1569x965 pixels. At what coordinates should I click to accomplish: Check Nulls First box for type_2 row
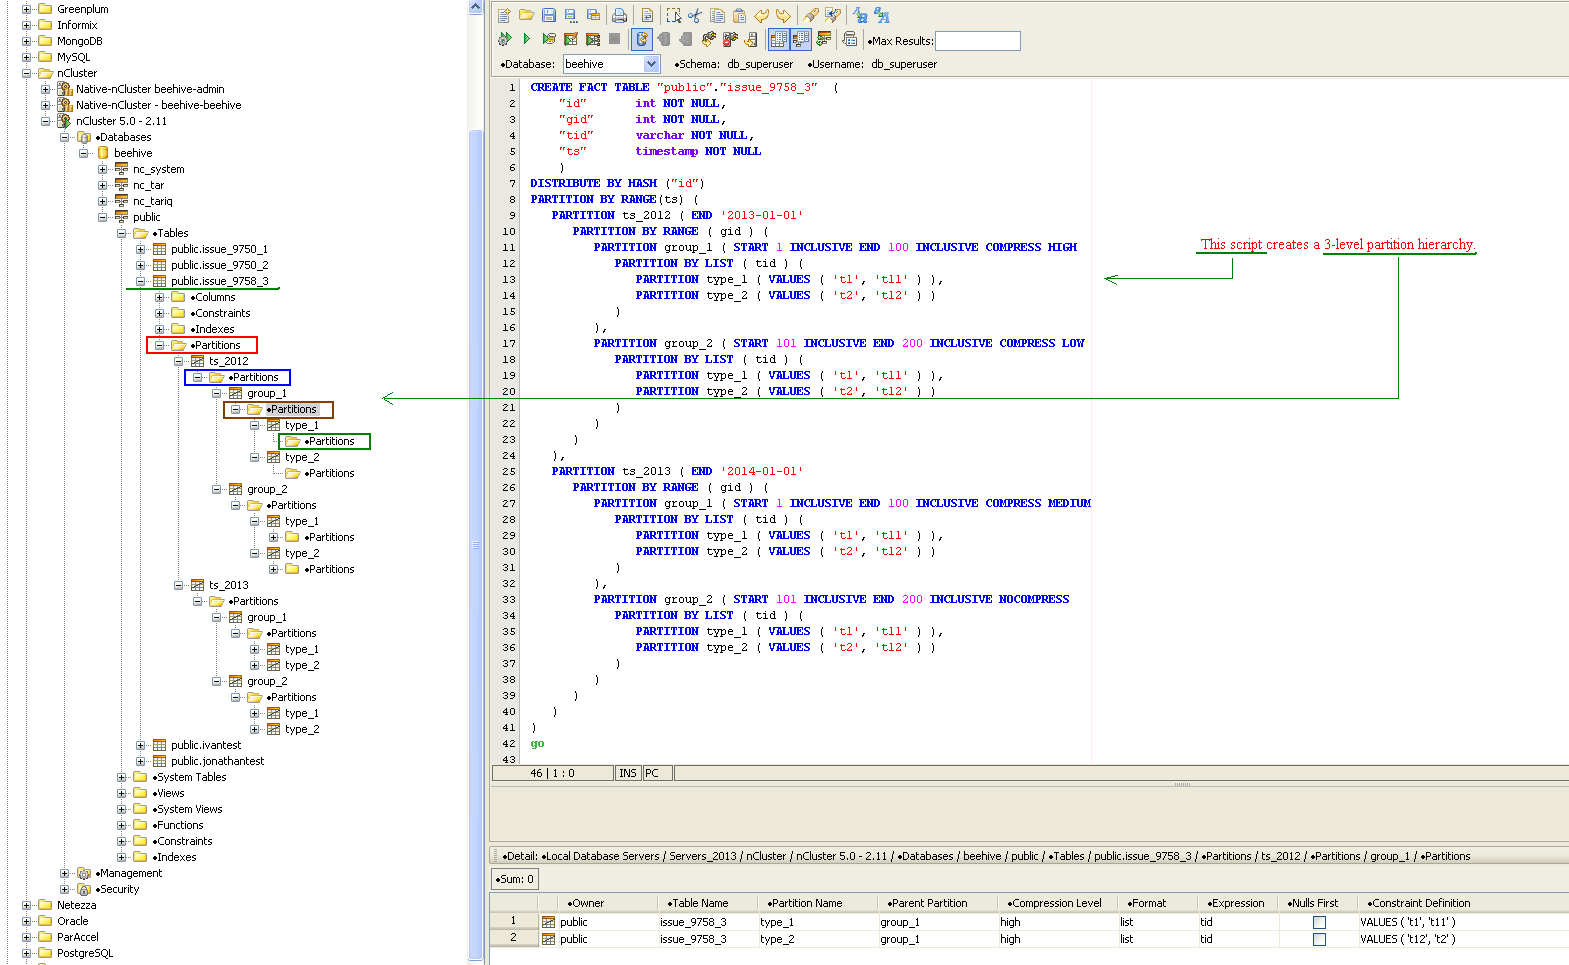[1319, 939]
